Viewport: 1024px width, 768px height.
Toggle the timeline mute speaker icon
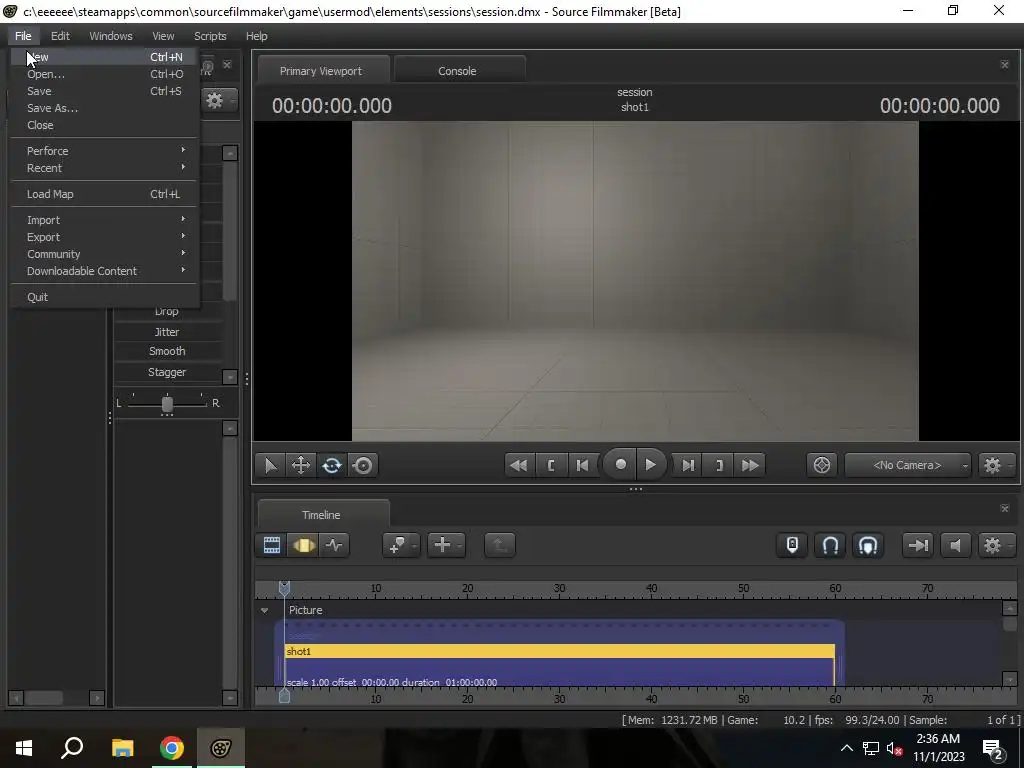pyautogui.click(x=955, y=545)
